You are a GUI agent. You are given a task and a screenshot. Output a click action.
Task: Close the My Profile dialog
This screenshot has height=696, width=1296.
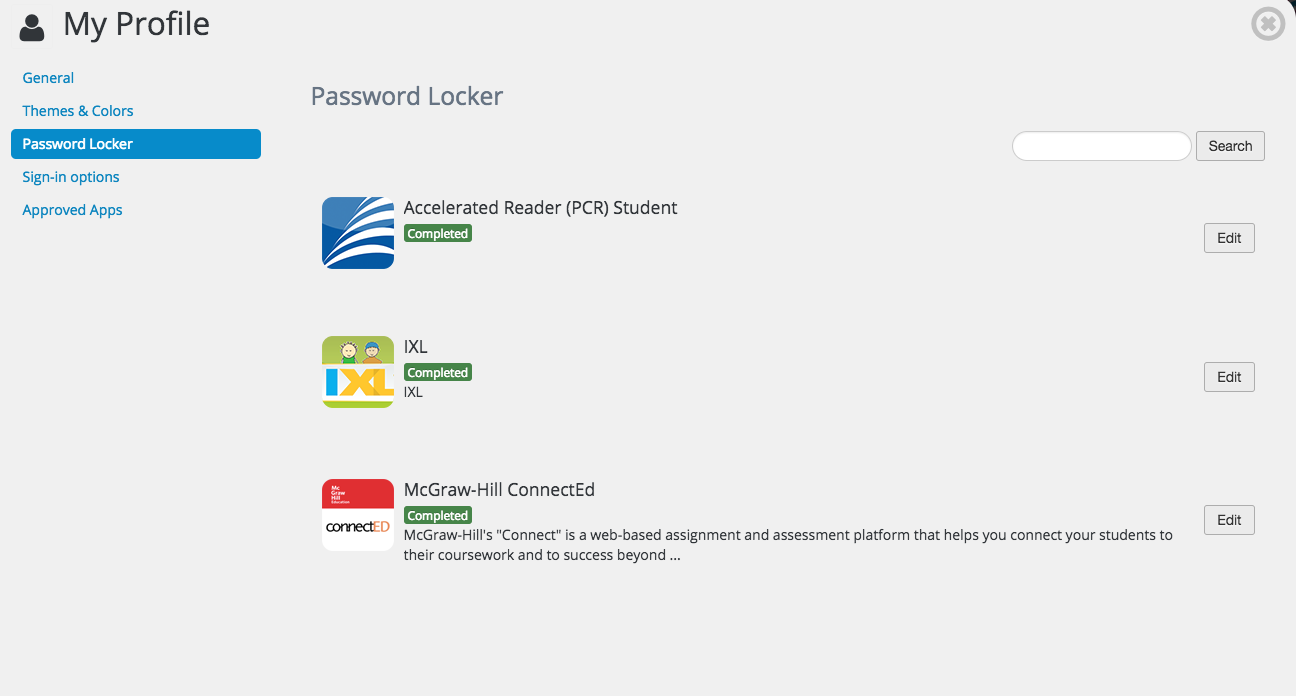pyautogui.click(x=1268, y=24)
